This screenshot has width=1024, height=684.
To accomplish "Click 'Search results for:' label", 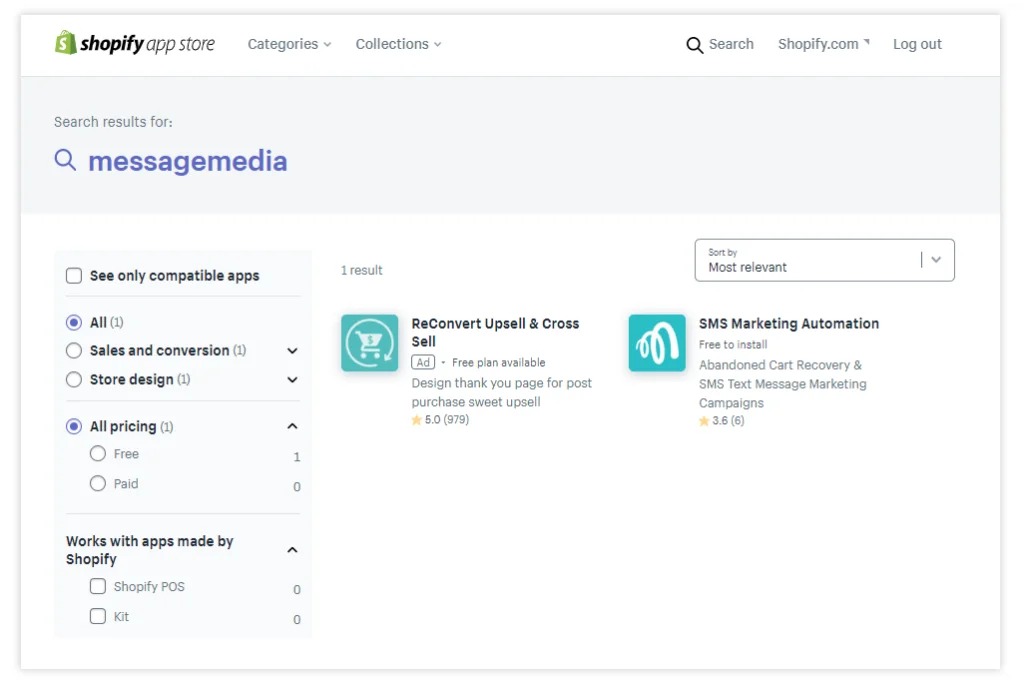I will 113,122.
